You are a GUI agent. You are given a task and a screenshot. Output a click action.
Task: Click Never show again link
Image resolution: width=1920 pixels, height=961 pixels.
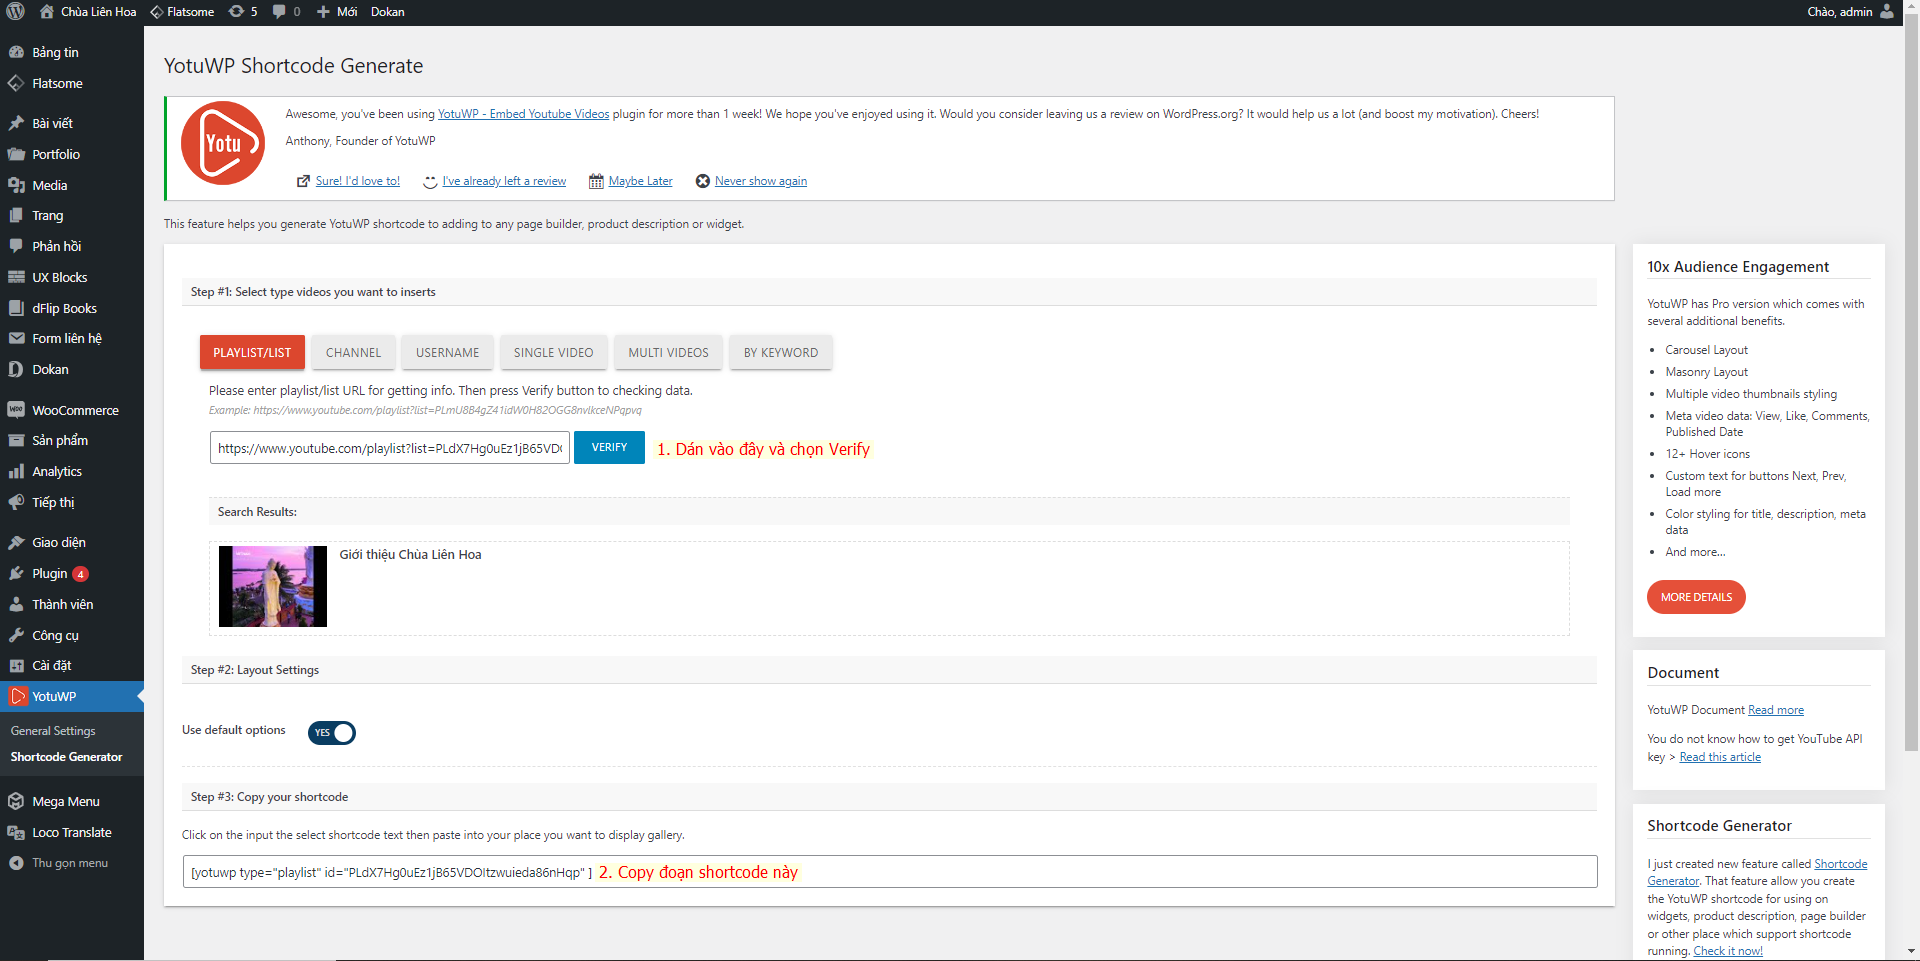pyautogui.click(x=761, y=181)
